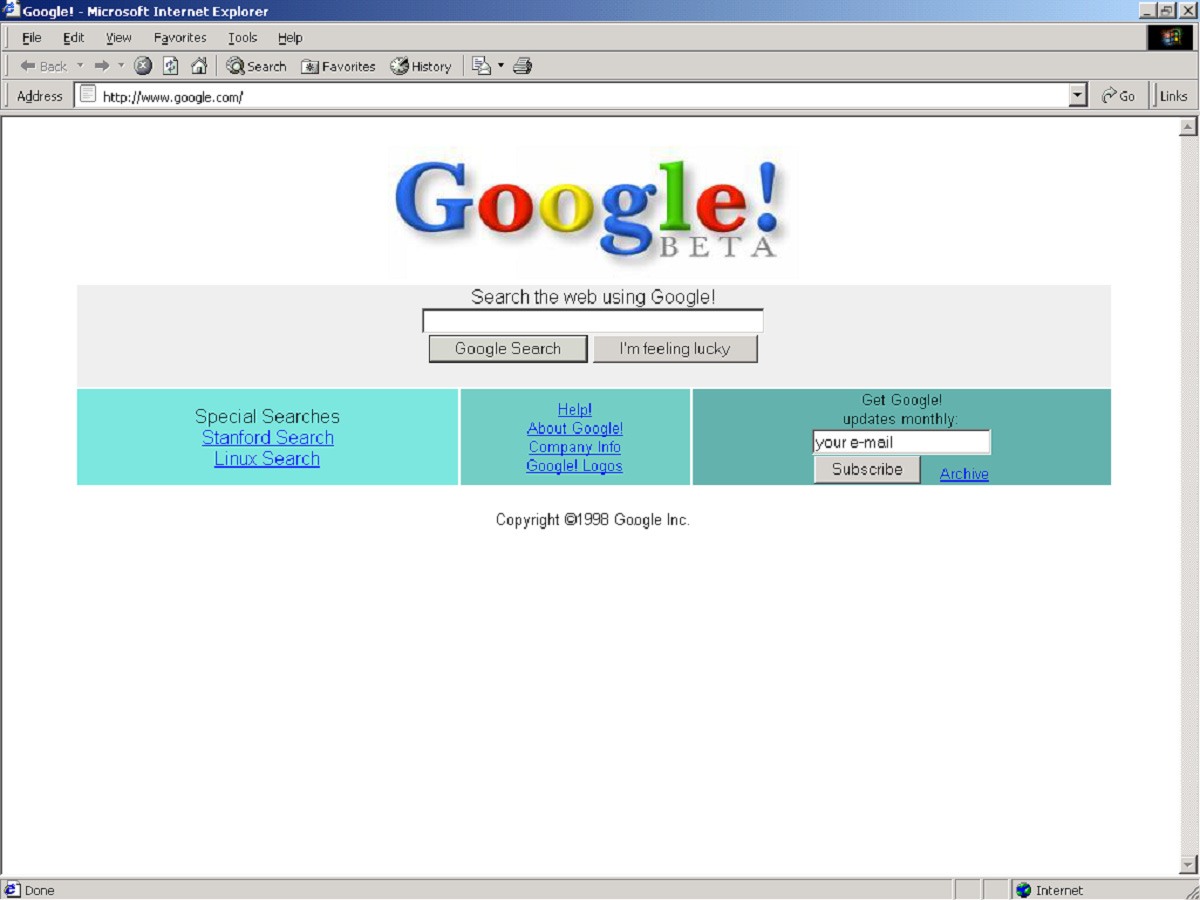The image size is (1200, 900).
Task: Open the Mail button dropdown arrow
Action: pos(500,66)
